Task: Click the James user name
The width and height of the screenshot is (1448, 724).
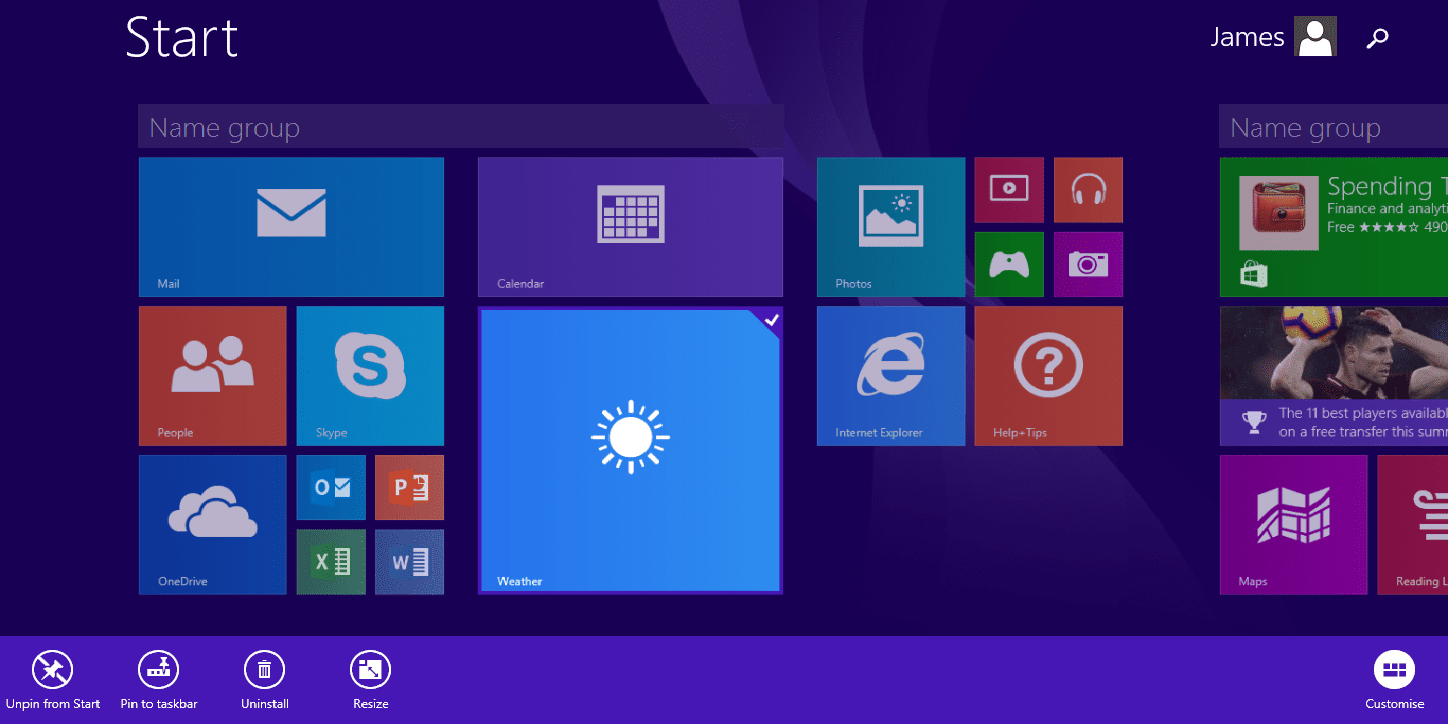Action: (1247, 37)
